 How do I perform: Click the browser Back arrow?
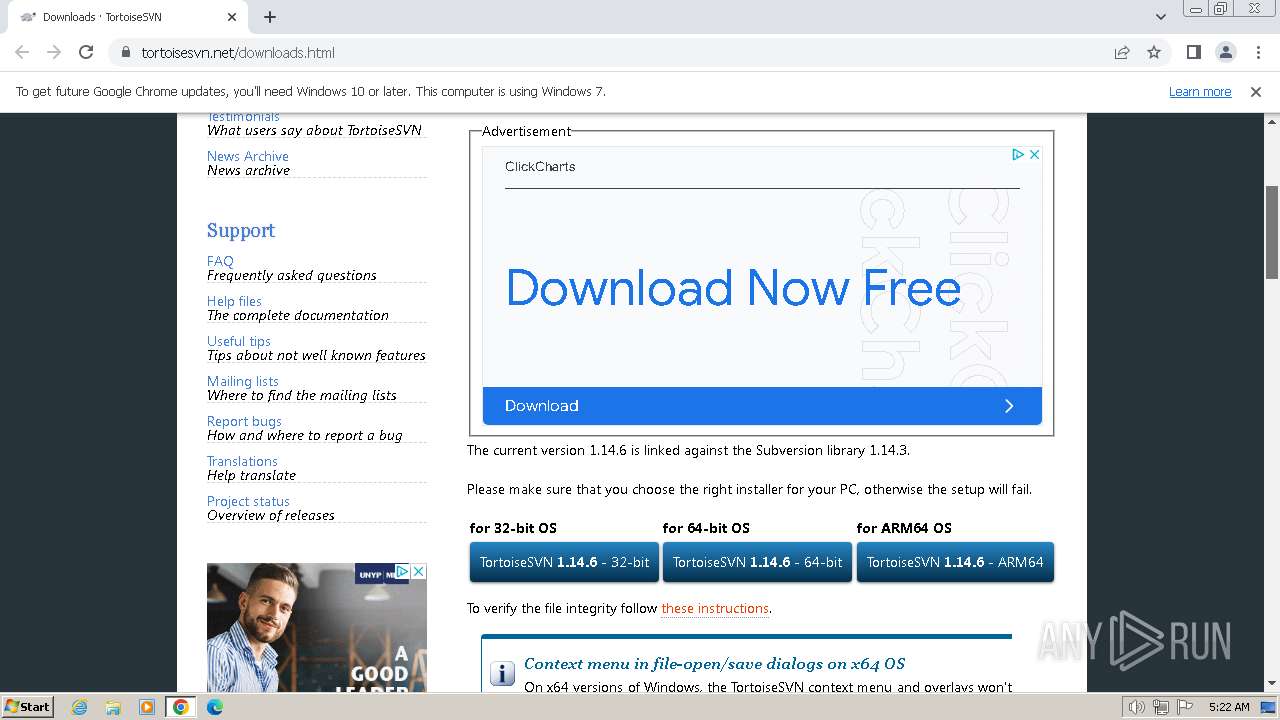(22, 52)
